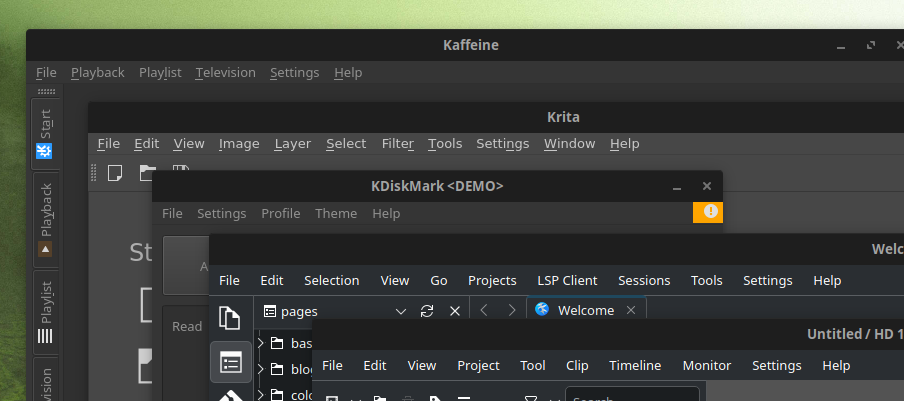Reload the pages project in Kate

[427, 311]
